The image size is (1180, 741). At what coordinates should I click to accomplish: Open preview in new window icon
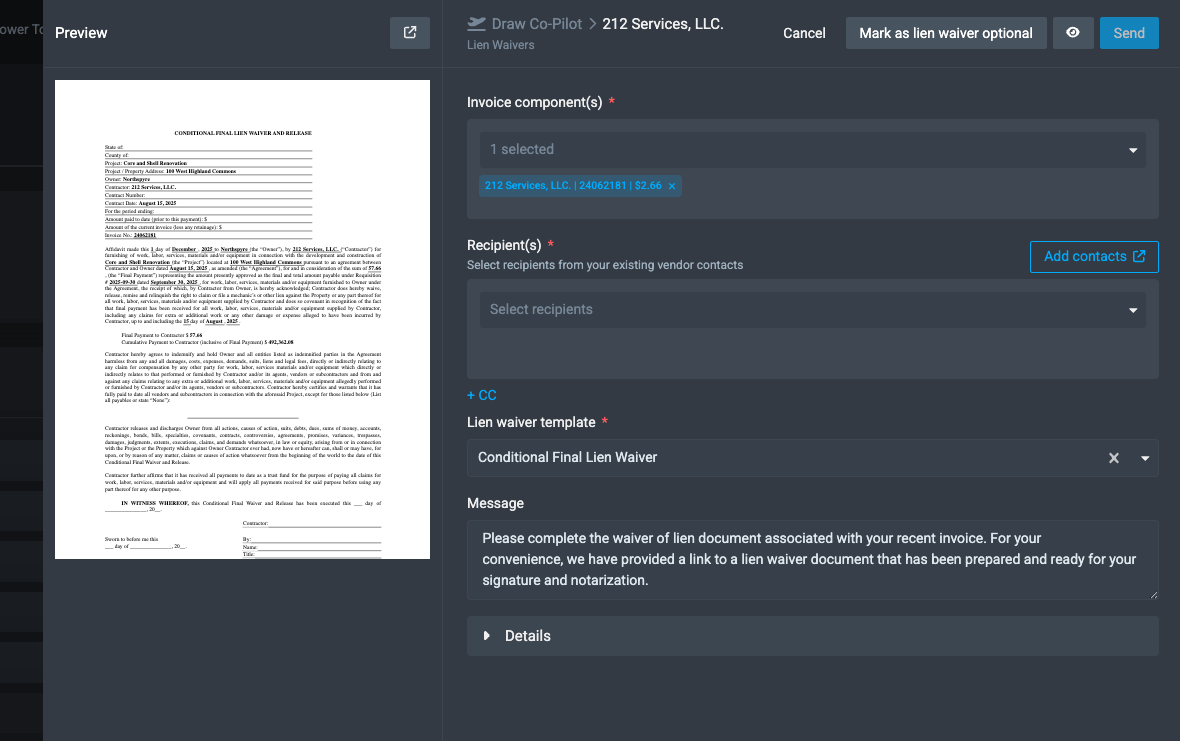click(409, 32)
